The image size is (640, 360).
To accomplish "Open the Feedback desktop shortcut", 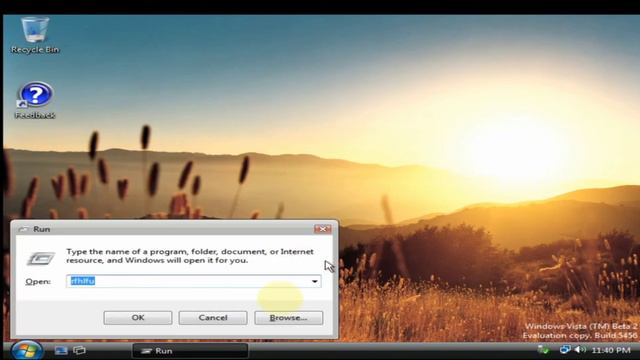I will (35, 100).
